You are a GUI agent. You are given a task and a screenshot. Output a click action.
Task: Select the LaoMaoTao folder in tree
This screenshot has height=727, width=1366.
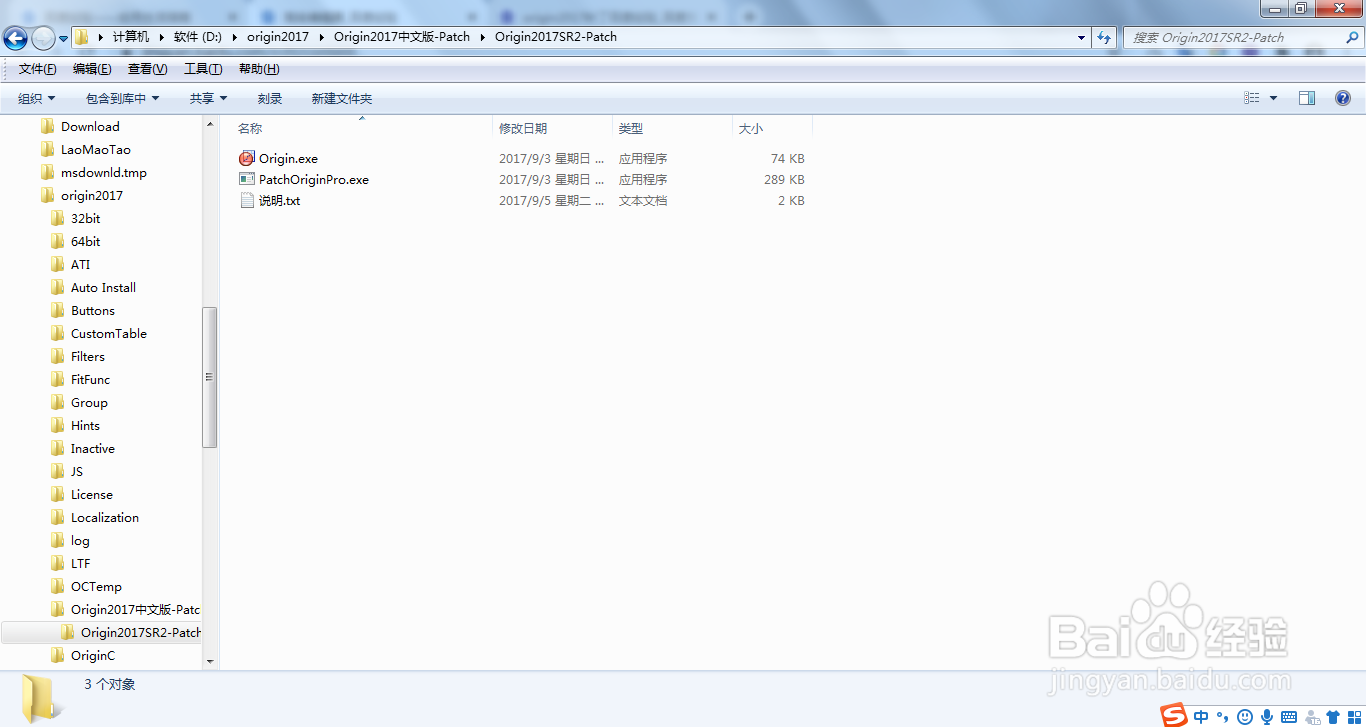pyautogui.click(x=96, y=149)
